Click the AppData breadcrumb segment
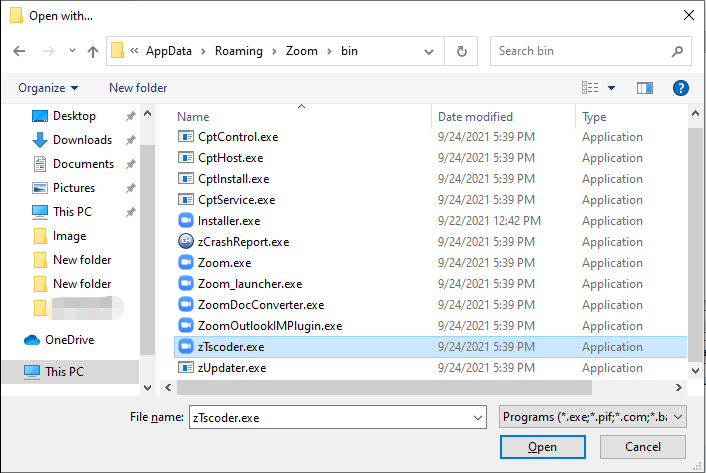The width and height of the screenshot is (706, 473). click(x=169, y=51)
